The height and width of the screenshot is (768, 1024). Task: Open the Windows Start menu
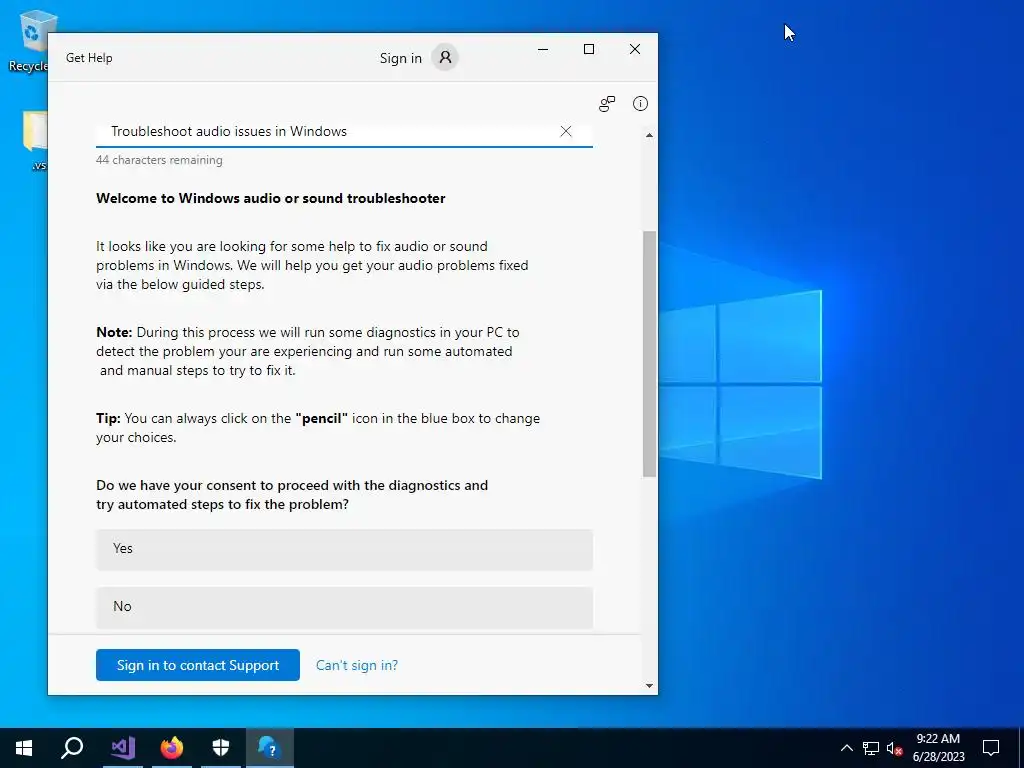(24, 748)
